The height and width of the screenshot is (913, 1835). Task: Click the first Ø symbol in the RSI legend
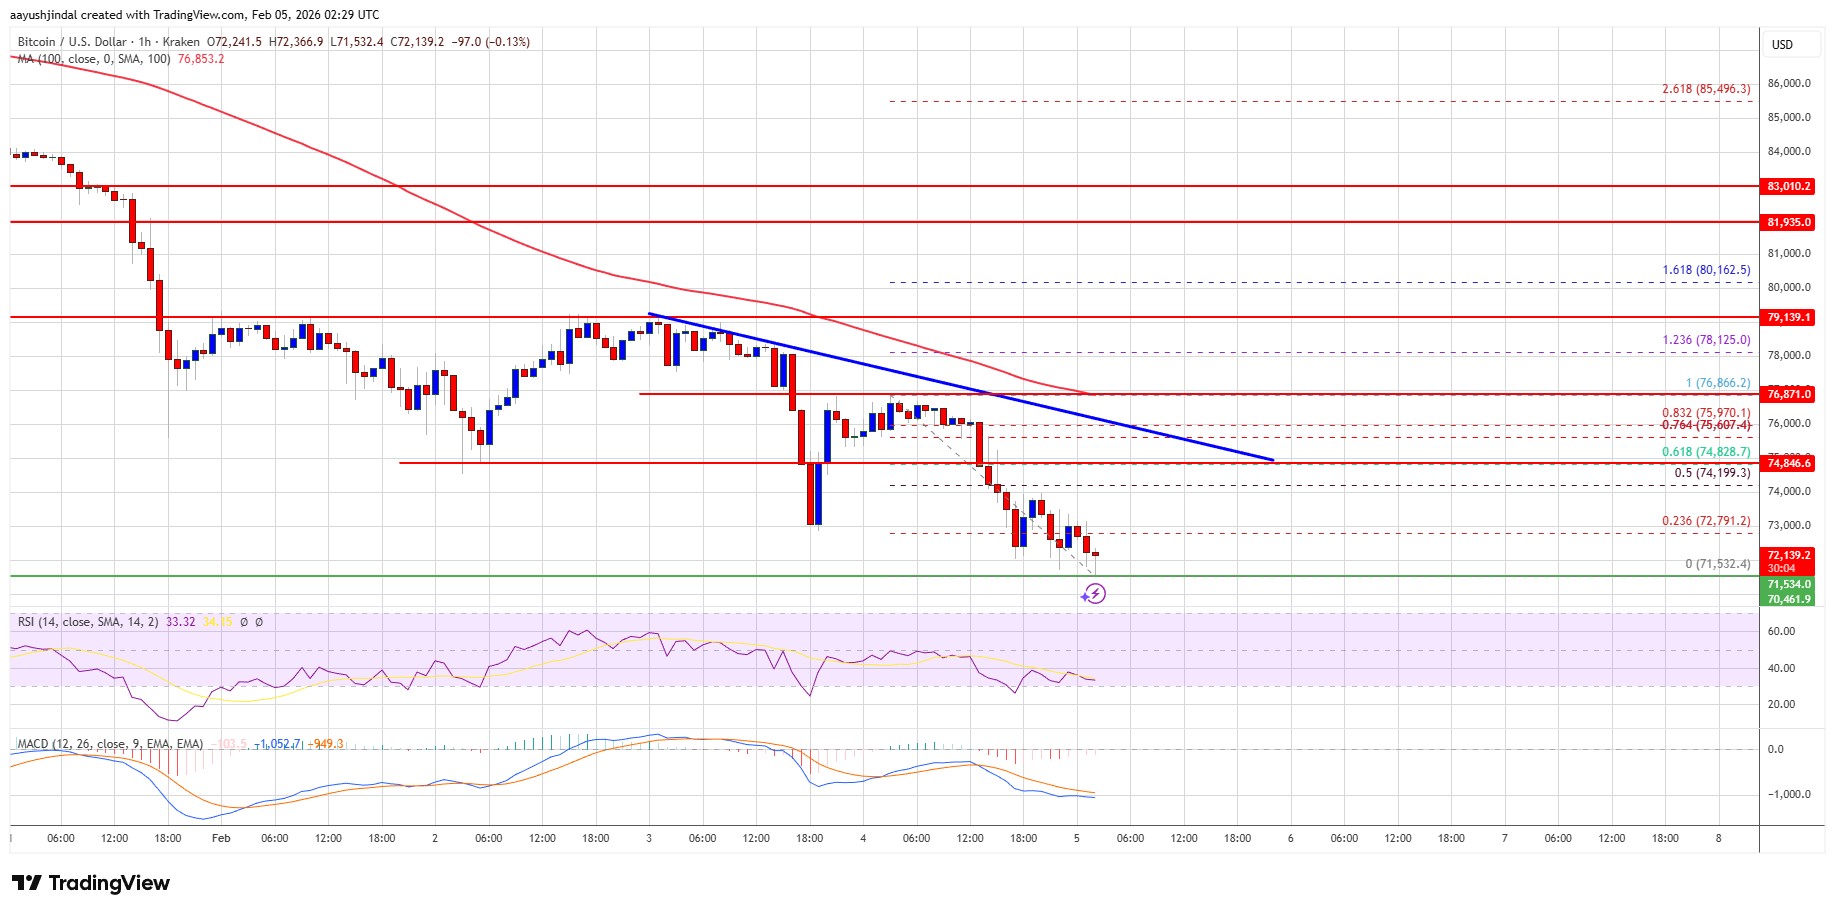point(244,622)
